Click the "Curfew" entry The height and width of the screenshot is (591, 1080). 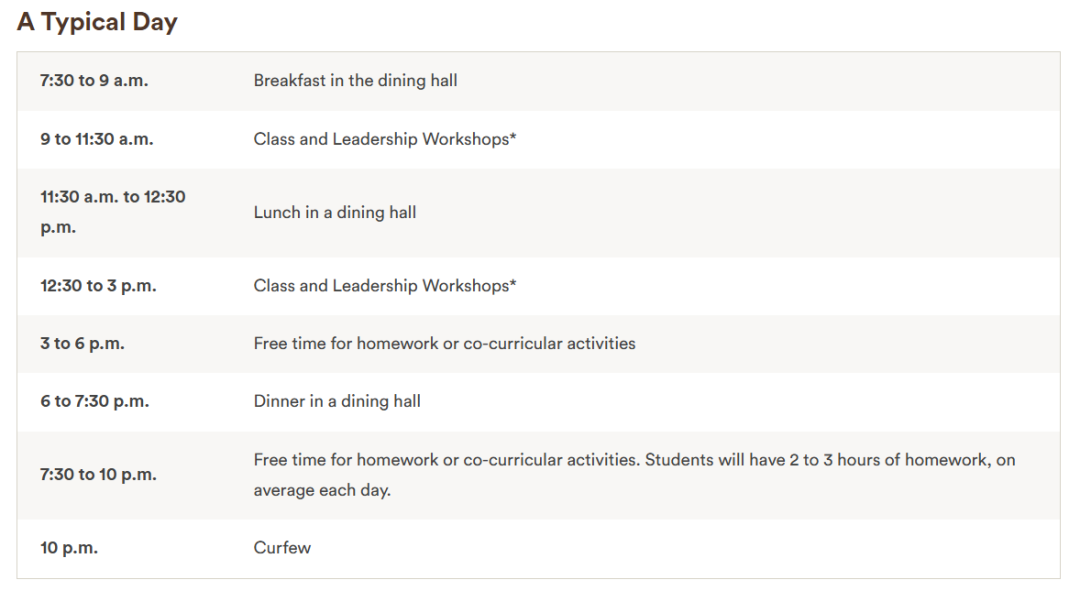click(x=282, y=548)
